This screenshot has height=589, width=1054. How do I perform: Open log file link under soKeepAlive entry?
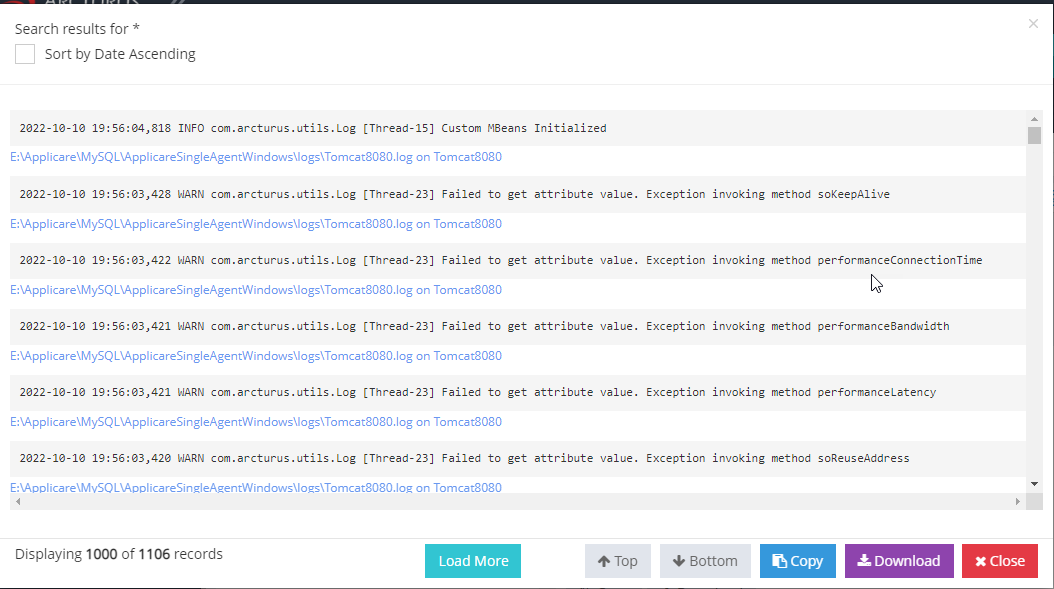click(256, 224)
